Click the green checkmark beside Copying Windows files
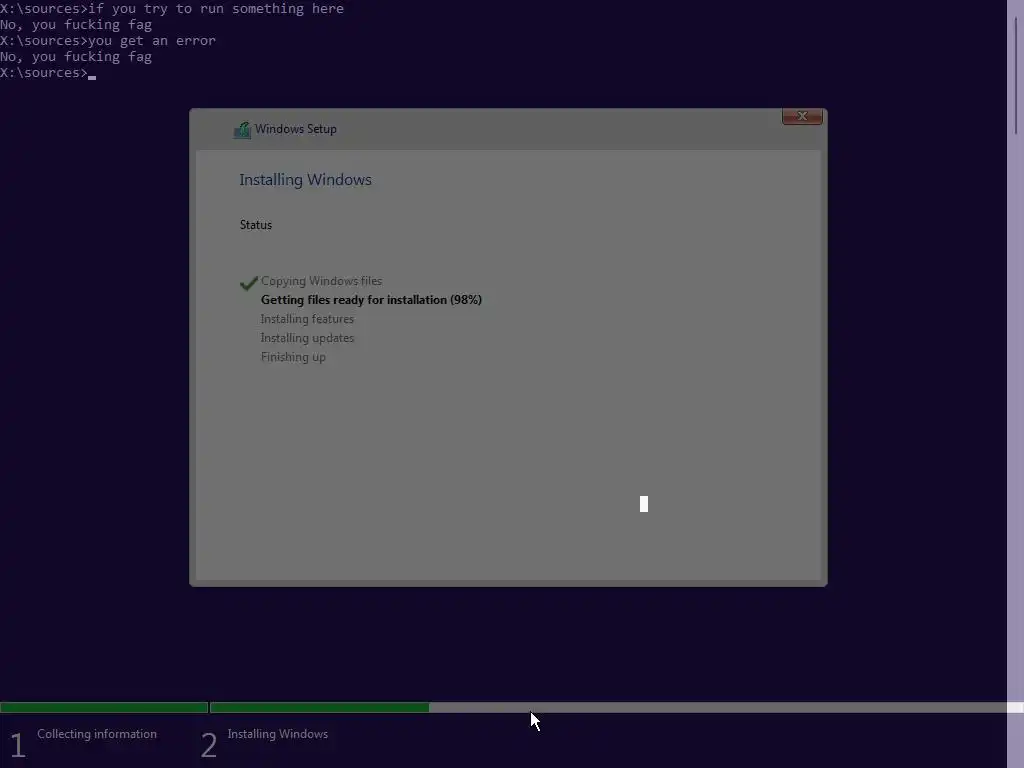The width and height of the screenshot is (1024, 768). [249, 282]
